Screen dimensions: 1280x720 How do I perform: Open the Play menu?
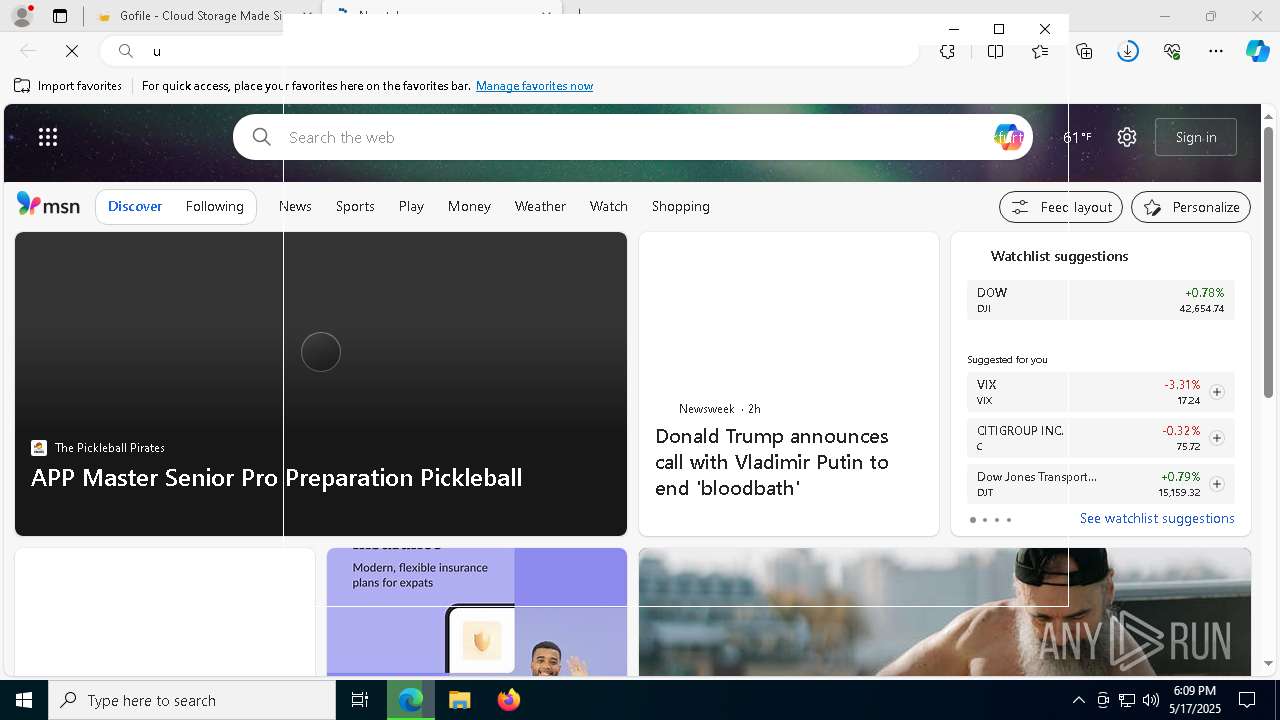point(411,206)
